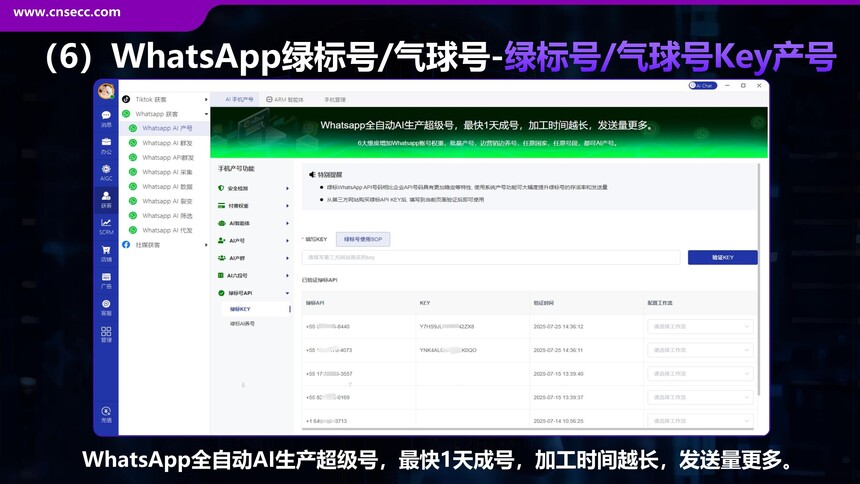The image size is (860, 484).
Task: Click the megaphone icon beside 特别提醒
Action: [x=312, y=175]
